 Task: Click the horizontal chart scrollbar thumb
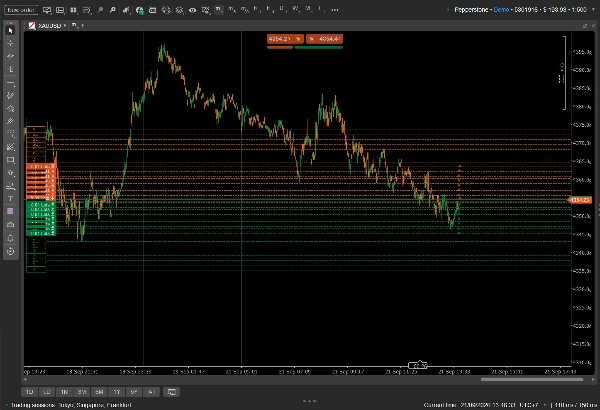(x=532, y=379)
